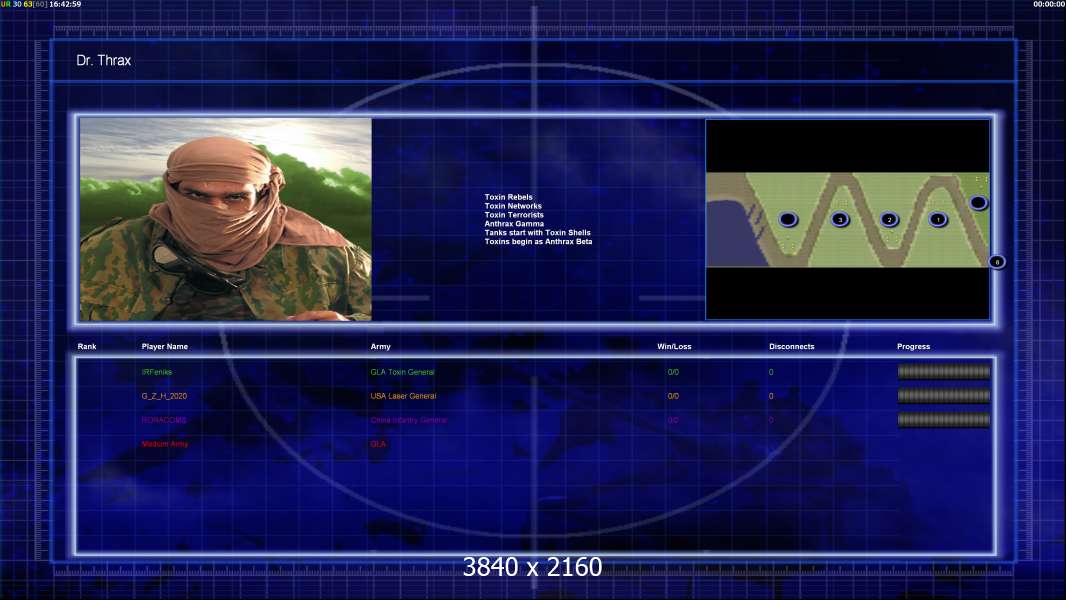This screenshot has height=600, width=1066.
Task: Click the Army column header
Action: click(381, 347)
